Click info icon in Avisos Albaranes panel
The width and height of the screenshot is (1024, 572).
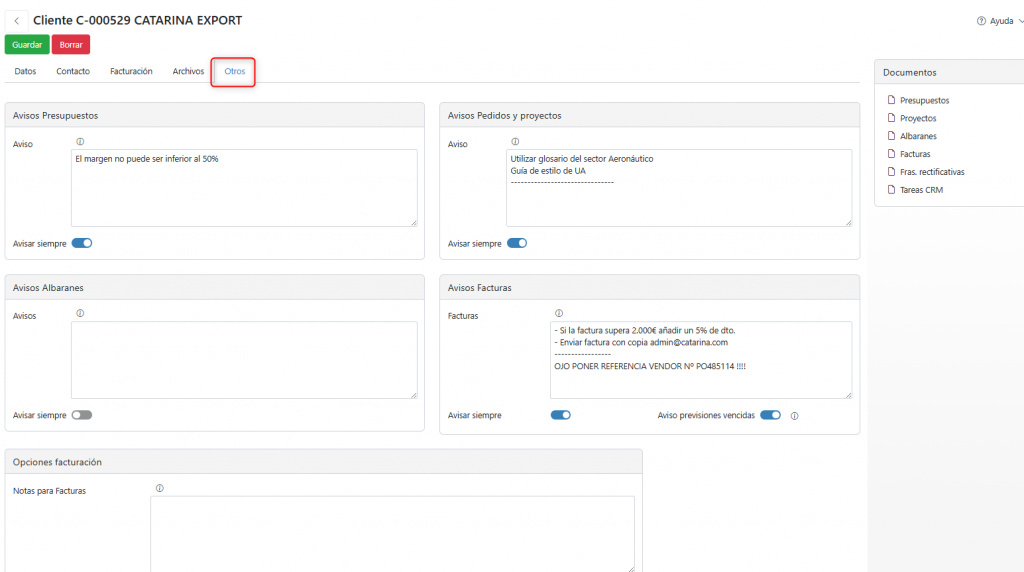80,313
